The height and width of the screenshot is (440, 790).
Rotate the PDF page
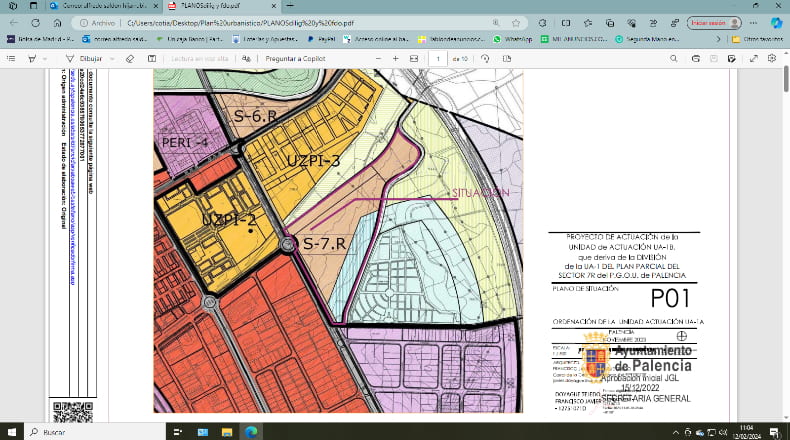pyautogui.click(x=485, y=59)
